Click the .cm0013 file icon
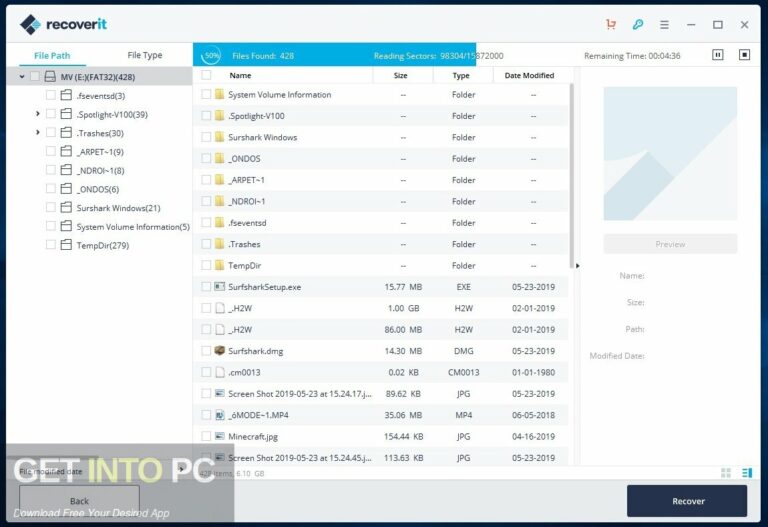 point(220,372)
